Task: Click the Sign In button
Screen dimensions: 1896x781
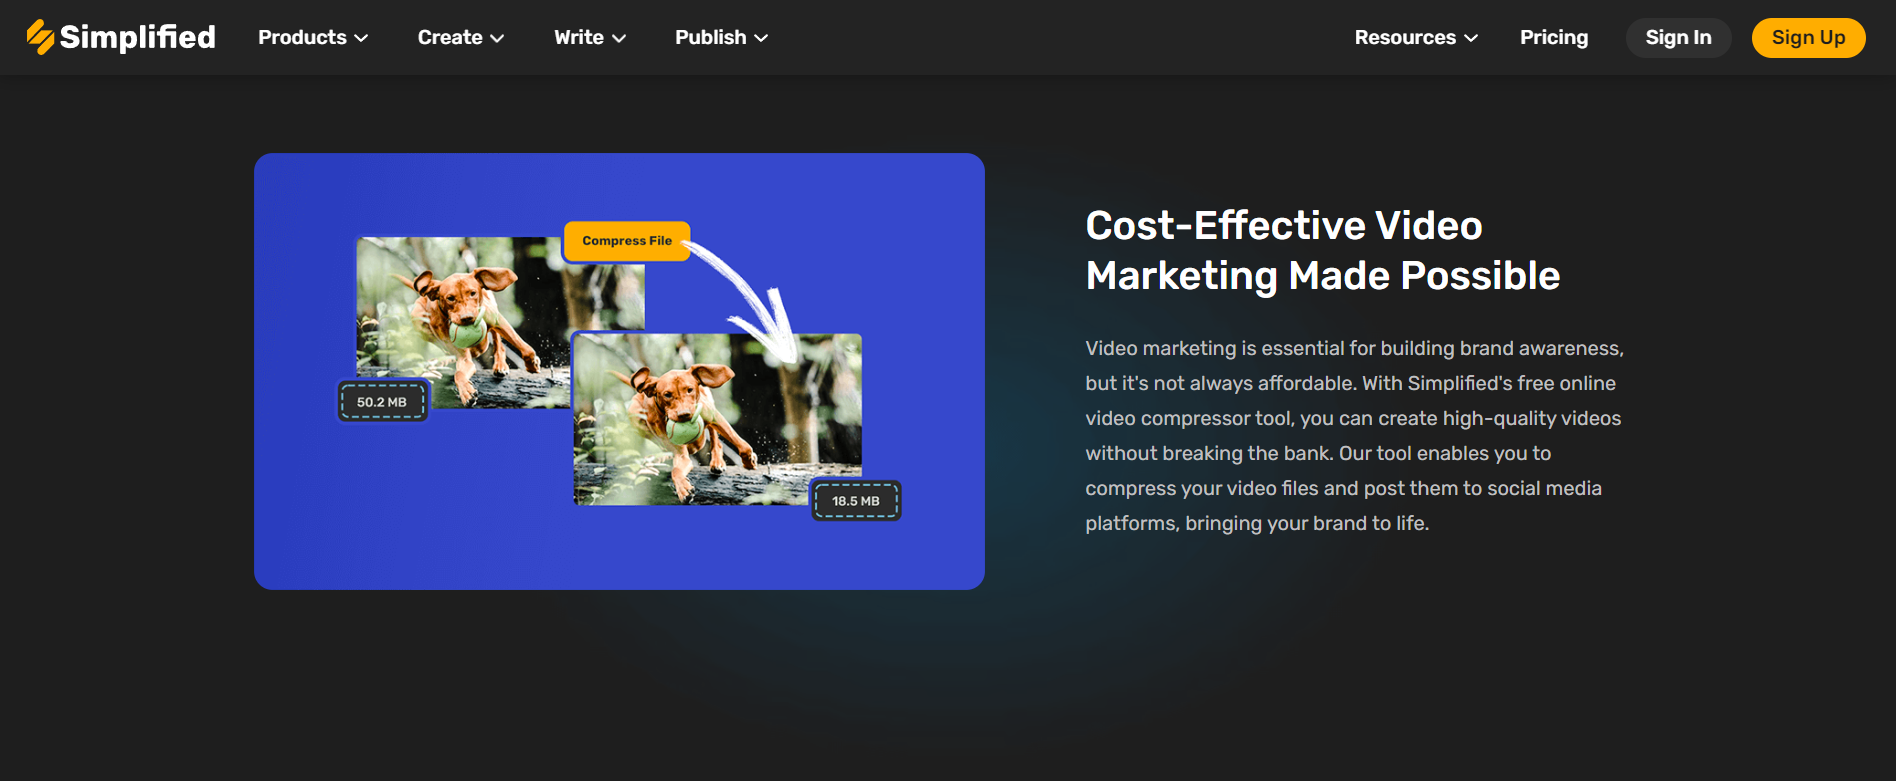Action: 1678,38
